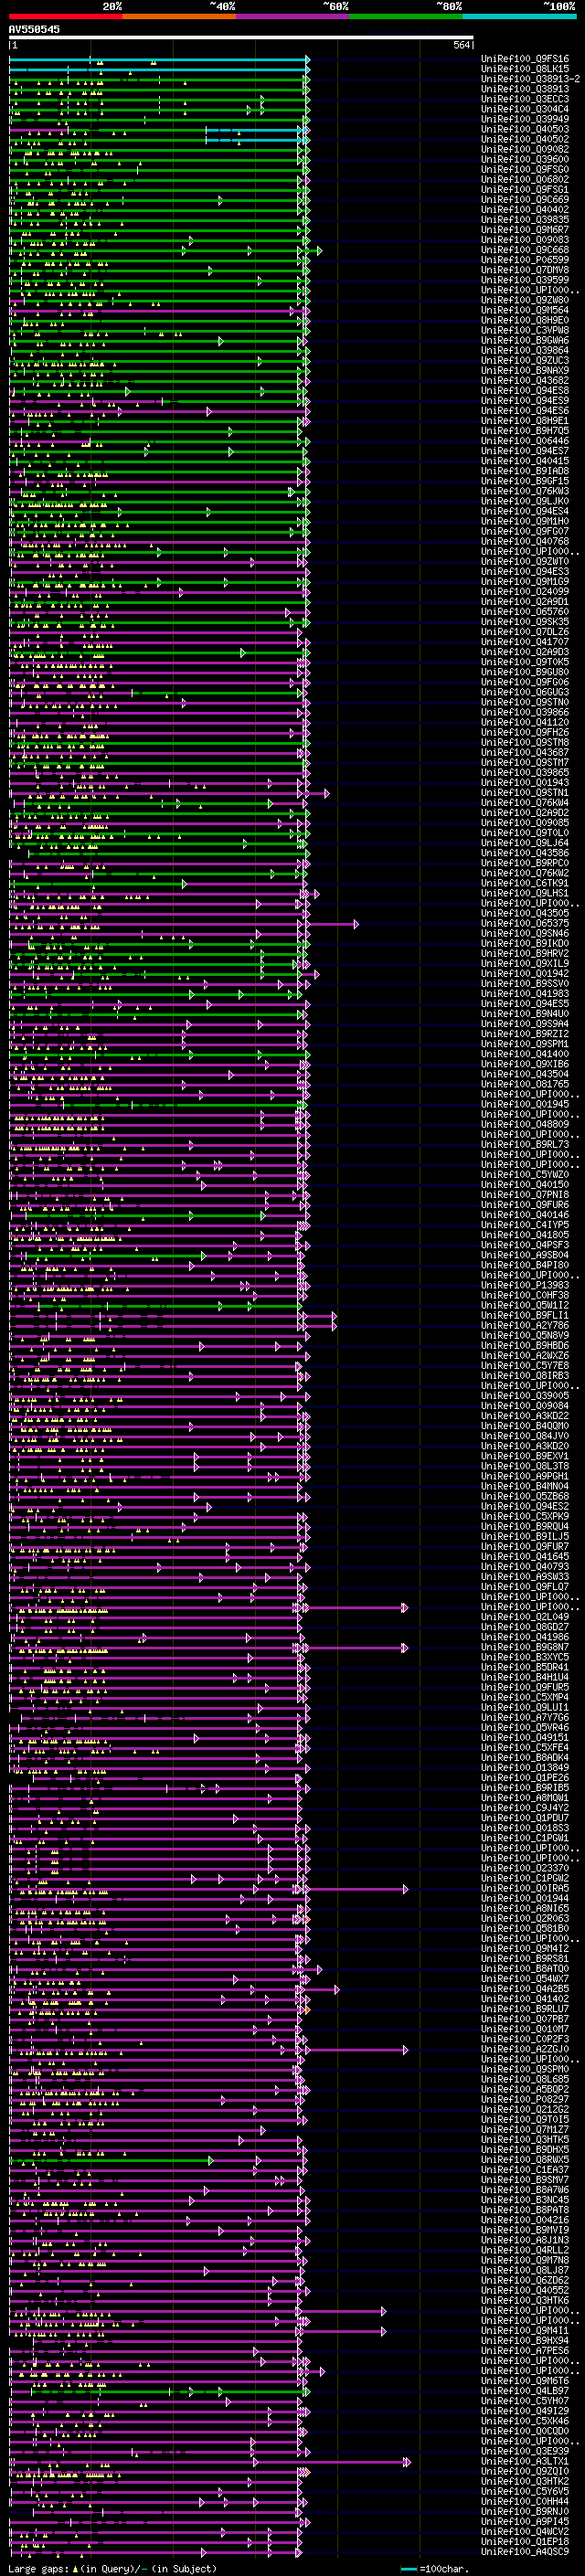The image size is (585, 2576).
Task: Select label UniRef100_Q94ES8
Action: [x=524, y=391]
